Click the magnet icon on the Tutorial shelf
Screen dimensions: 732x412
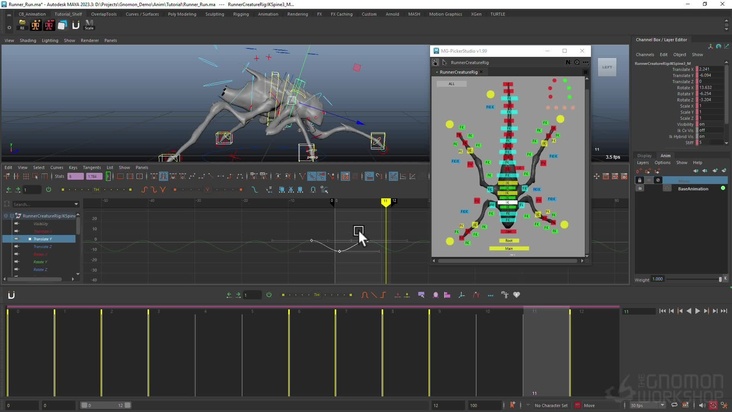pyautogui.click(x=75, y=25)
